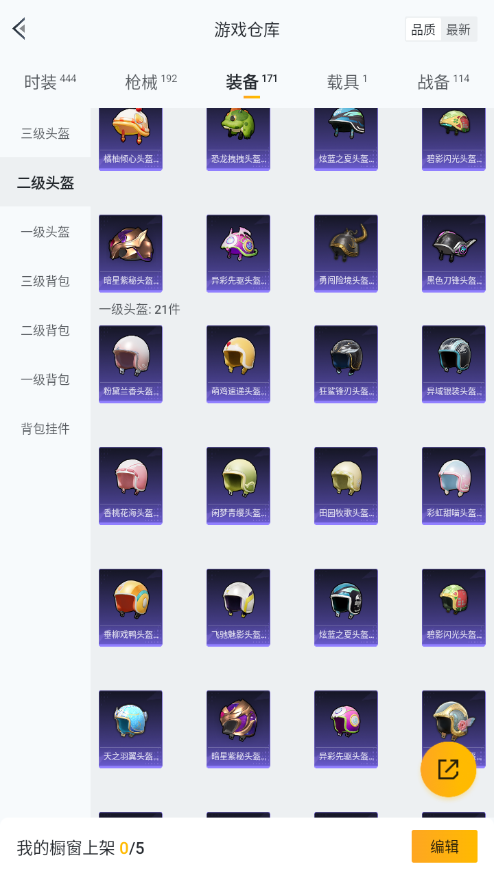Jump to 背包挂件 category
This screenshot has width=494, height=875.
click(45, 429)
